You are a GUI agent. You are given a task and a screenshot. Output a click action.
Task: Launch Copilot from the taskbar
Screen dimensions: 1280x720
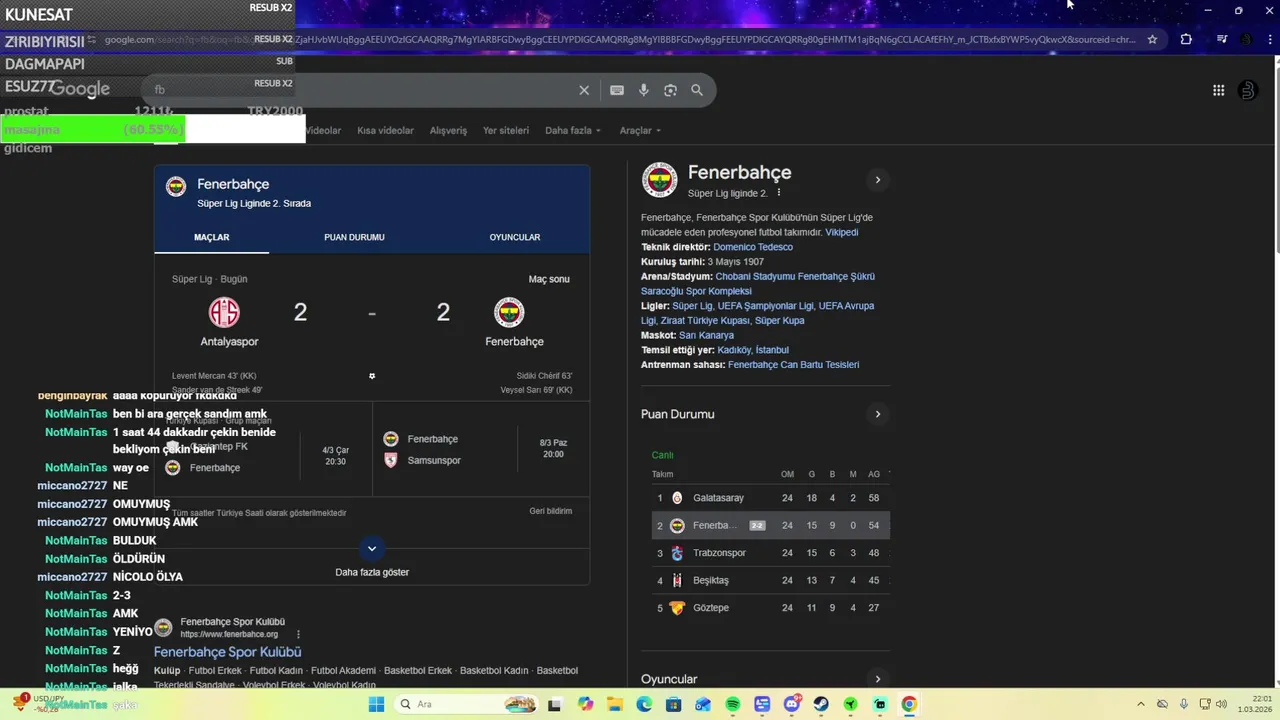(x=585, y=704)
